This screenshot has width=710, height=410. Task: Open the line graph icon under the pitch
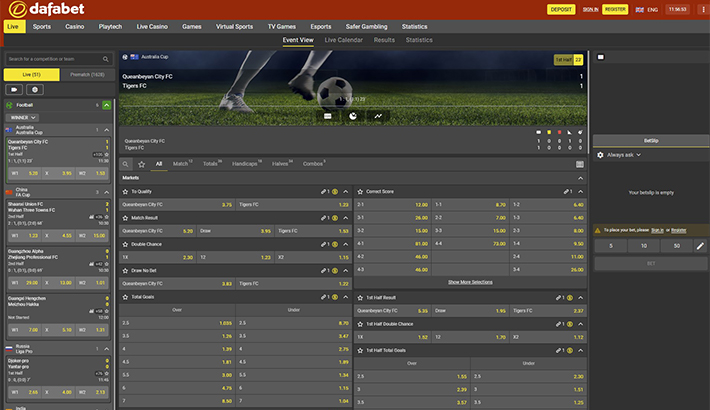point(378,116)
